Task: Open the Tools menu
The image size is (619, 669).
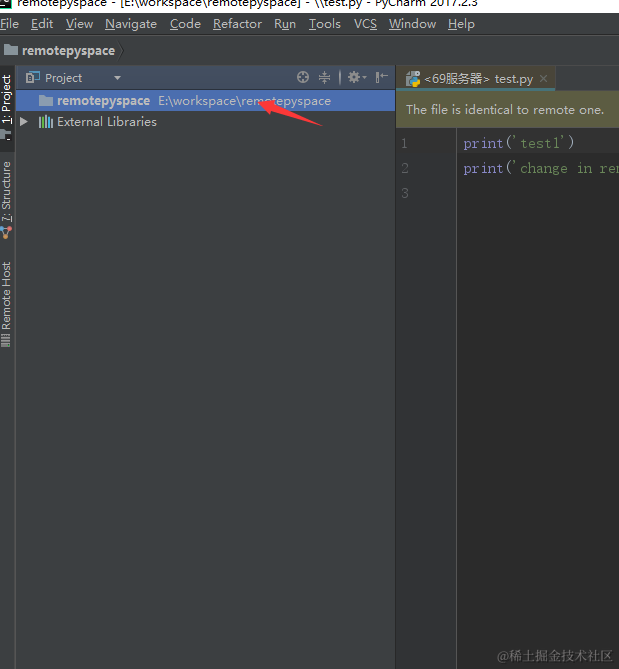Action: [325, 24]
